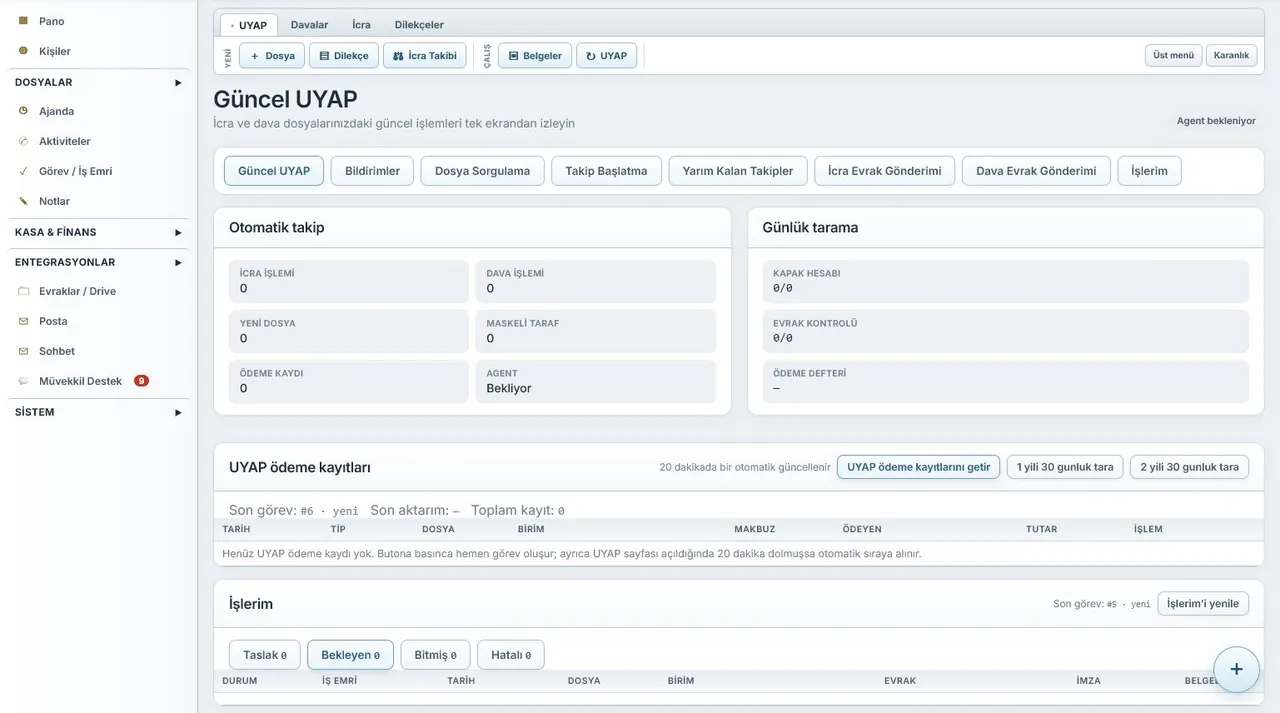Filter İşlerim by Bitmiş
Viewport: 1280px width, 713px height.
435,655
